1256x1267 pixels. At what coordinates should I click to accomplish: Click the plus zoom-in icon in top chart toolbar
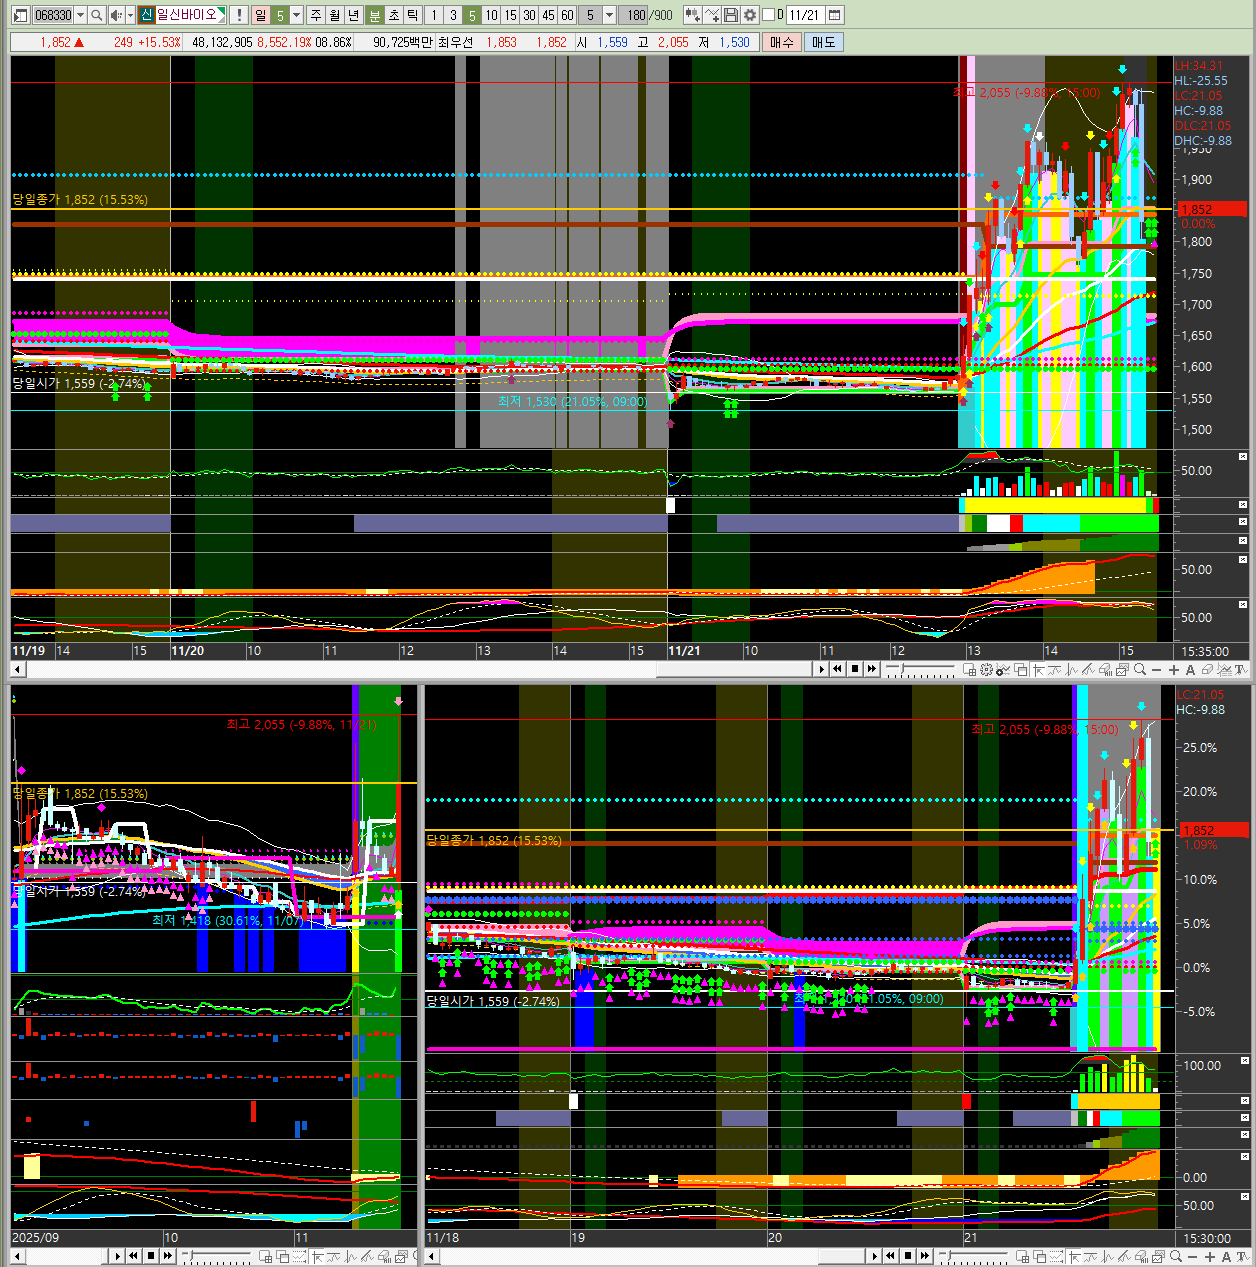coord(1174,669)
